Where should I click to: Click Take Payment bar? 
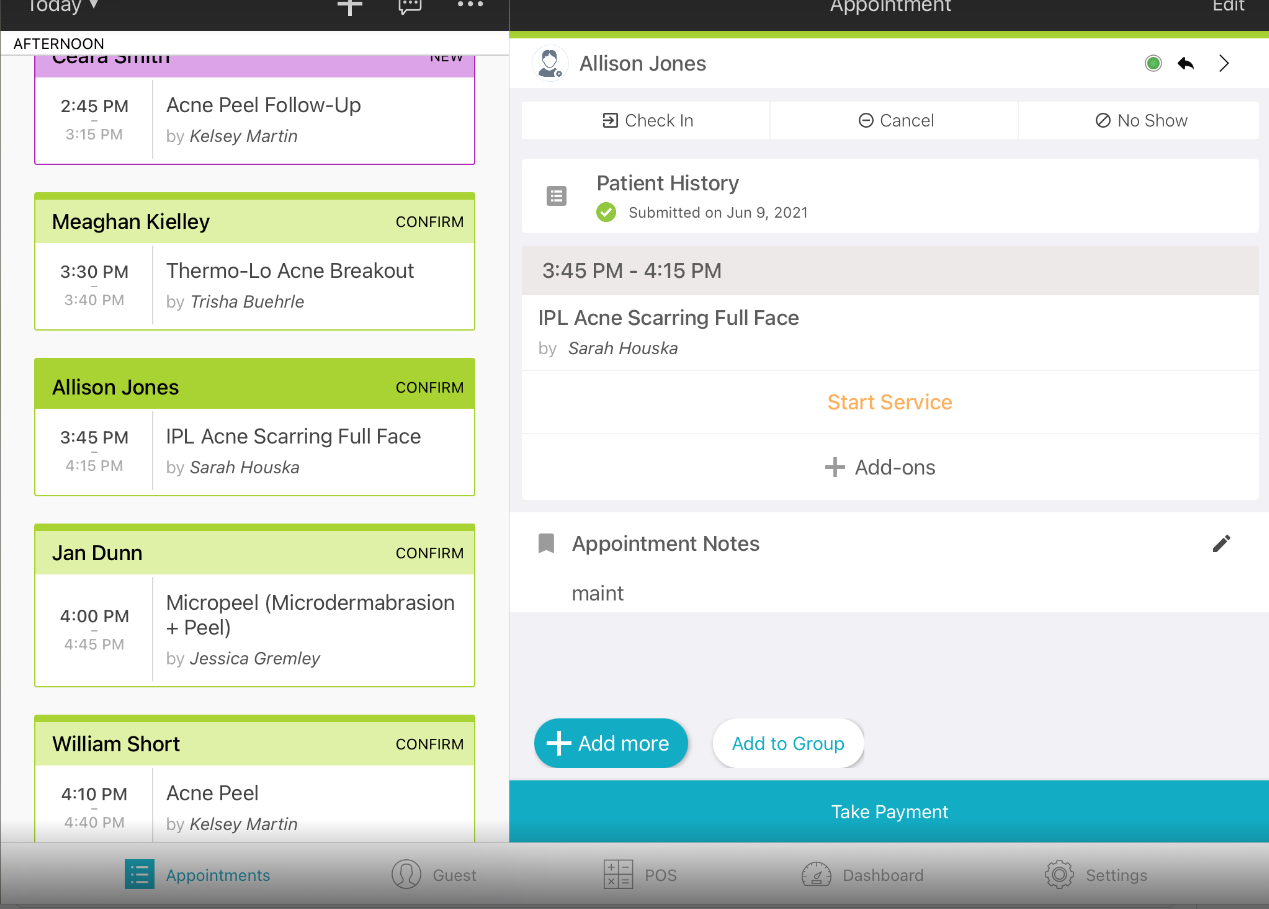tap(889, 812)
